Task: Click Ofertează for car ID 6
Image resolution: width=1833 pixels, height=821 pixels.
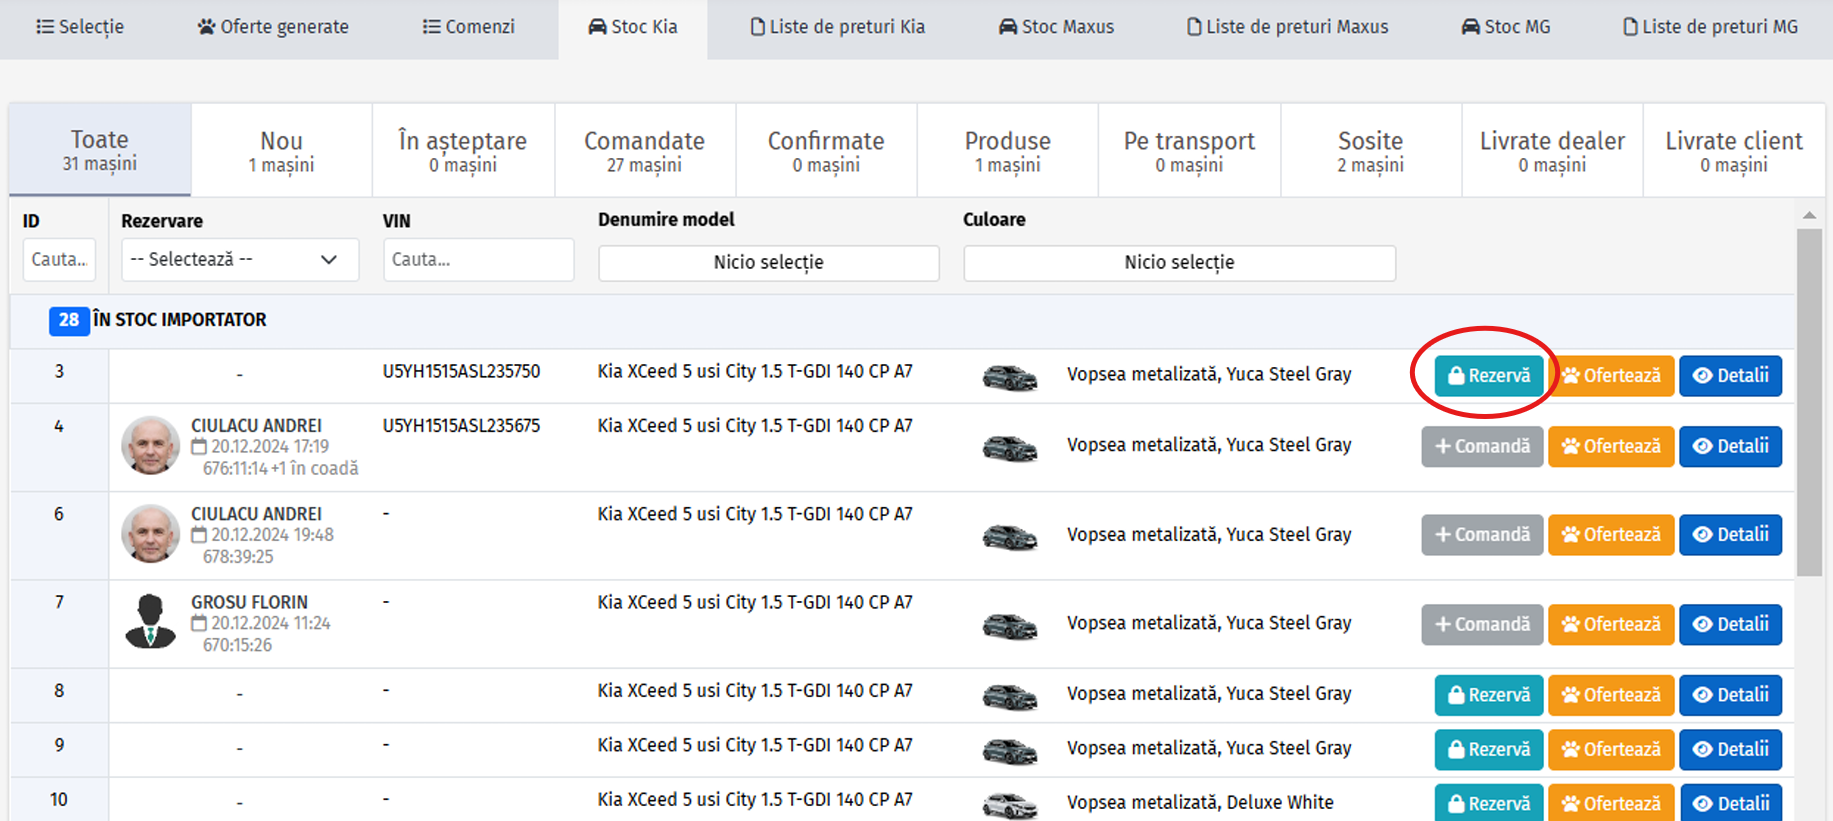Action: click(1611, 535)
